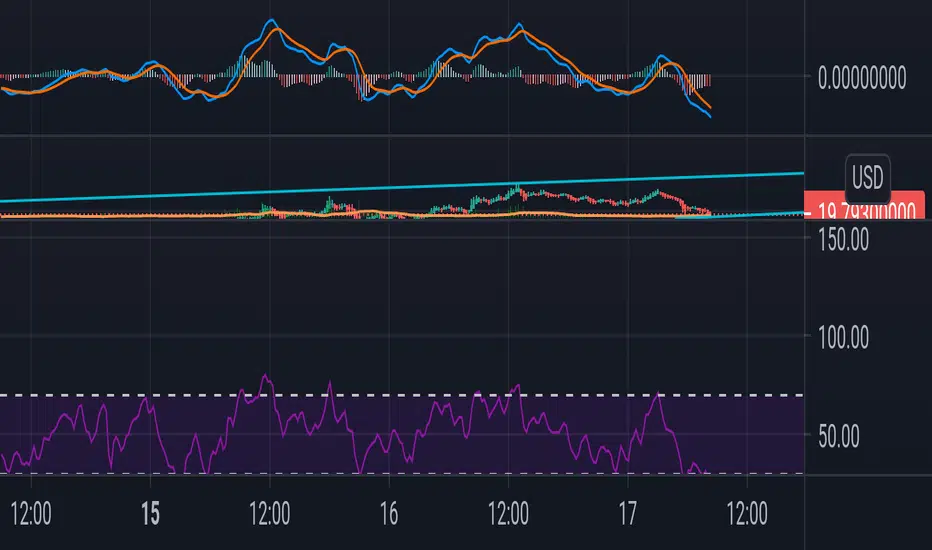Click the 50.00 RSI axis label
Screen dimensions: 932x550
tap(839, 436)
